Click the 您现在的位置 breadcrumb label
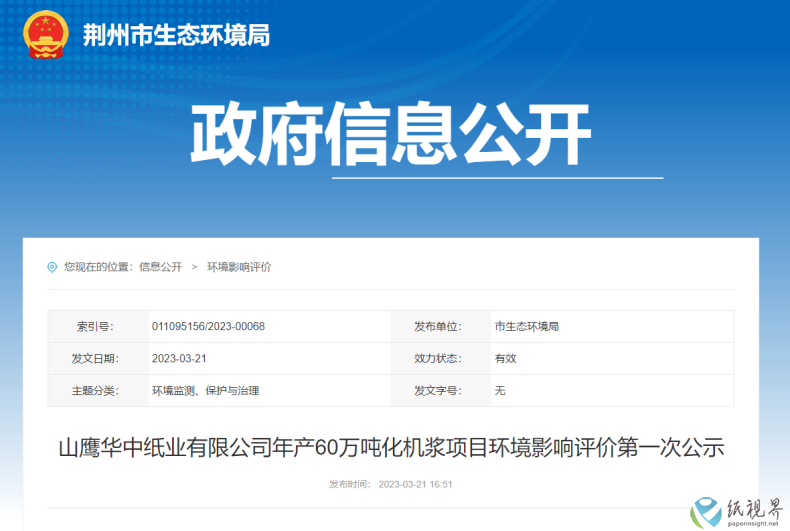 click(98, 267)
